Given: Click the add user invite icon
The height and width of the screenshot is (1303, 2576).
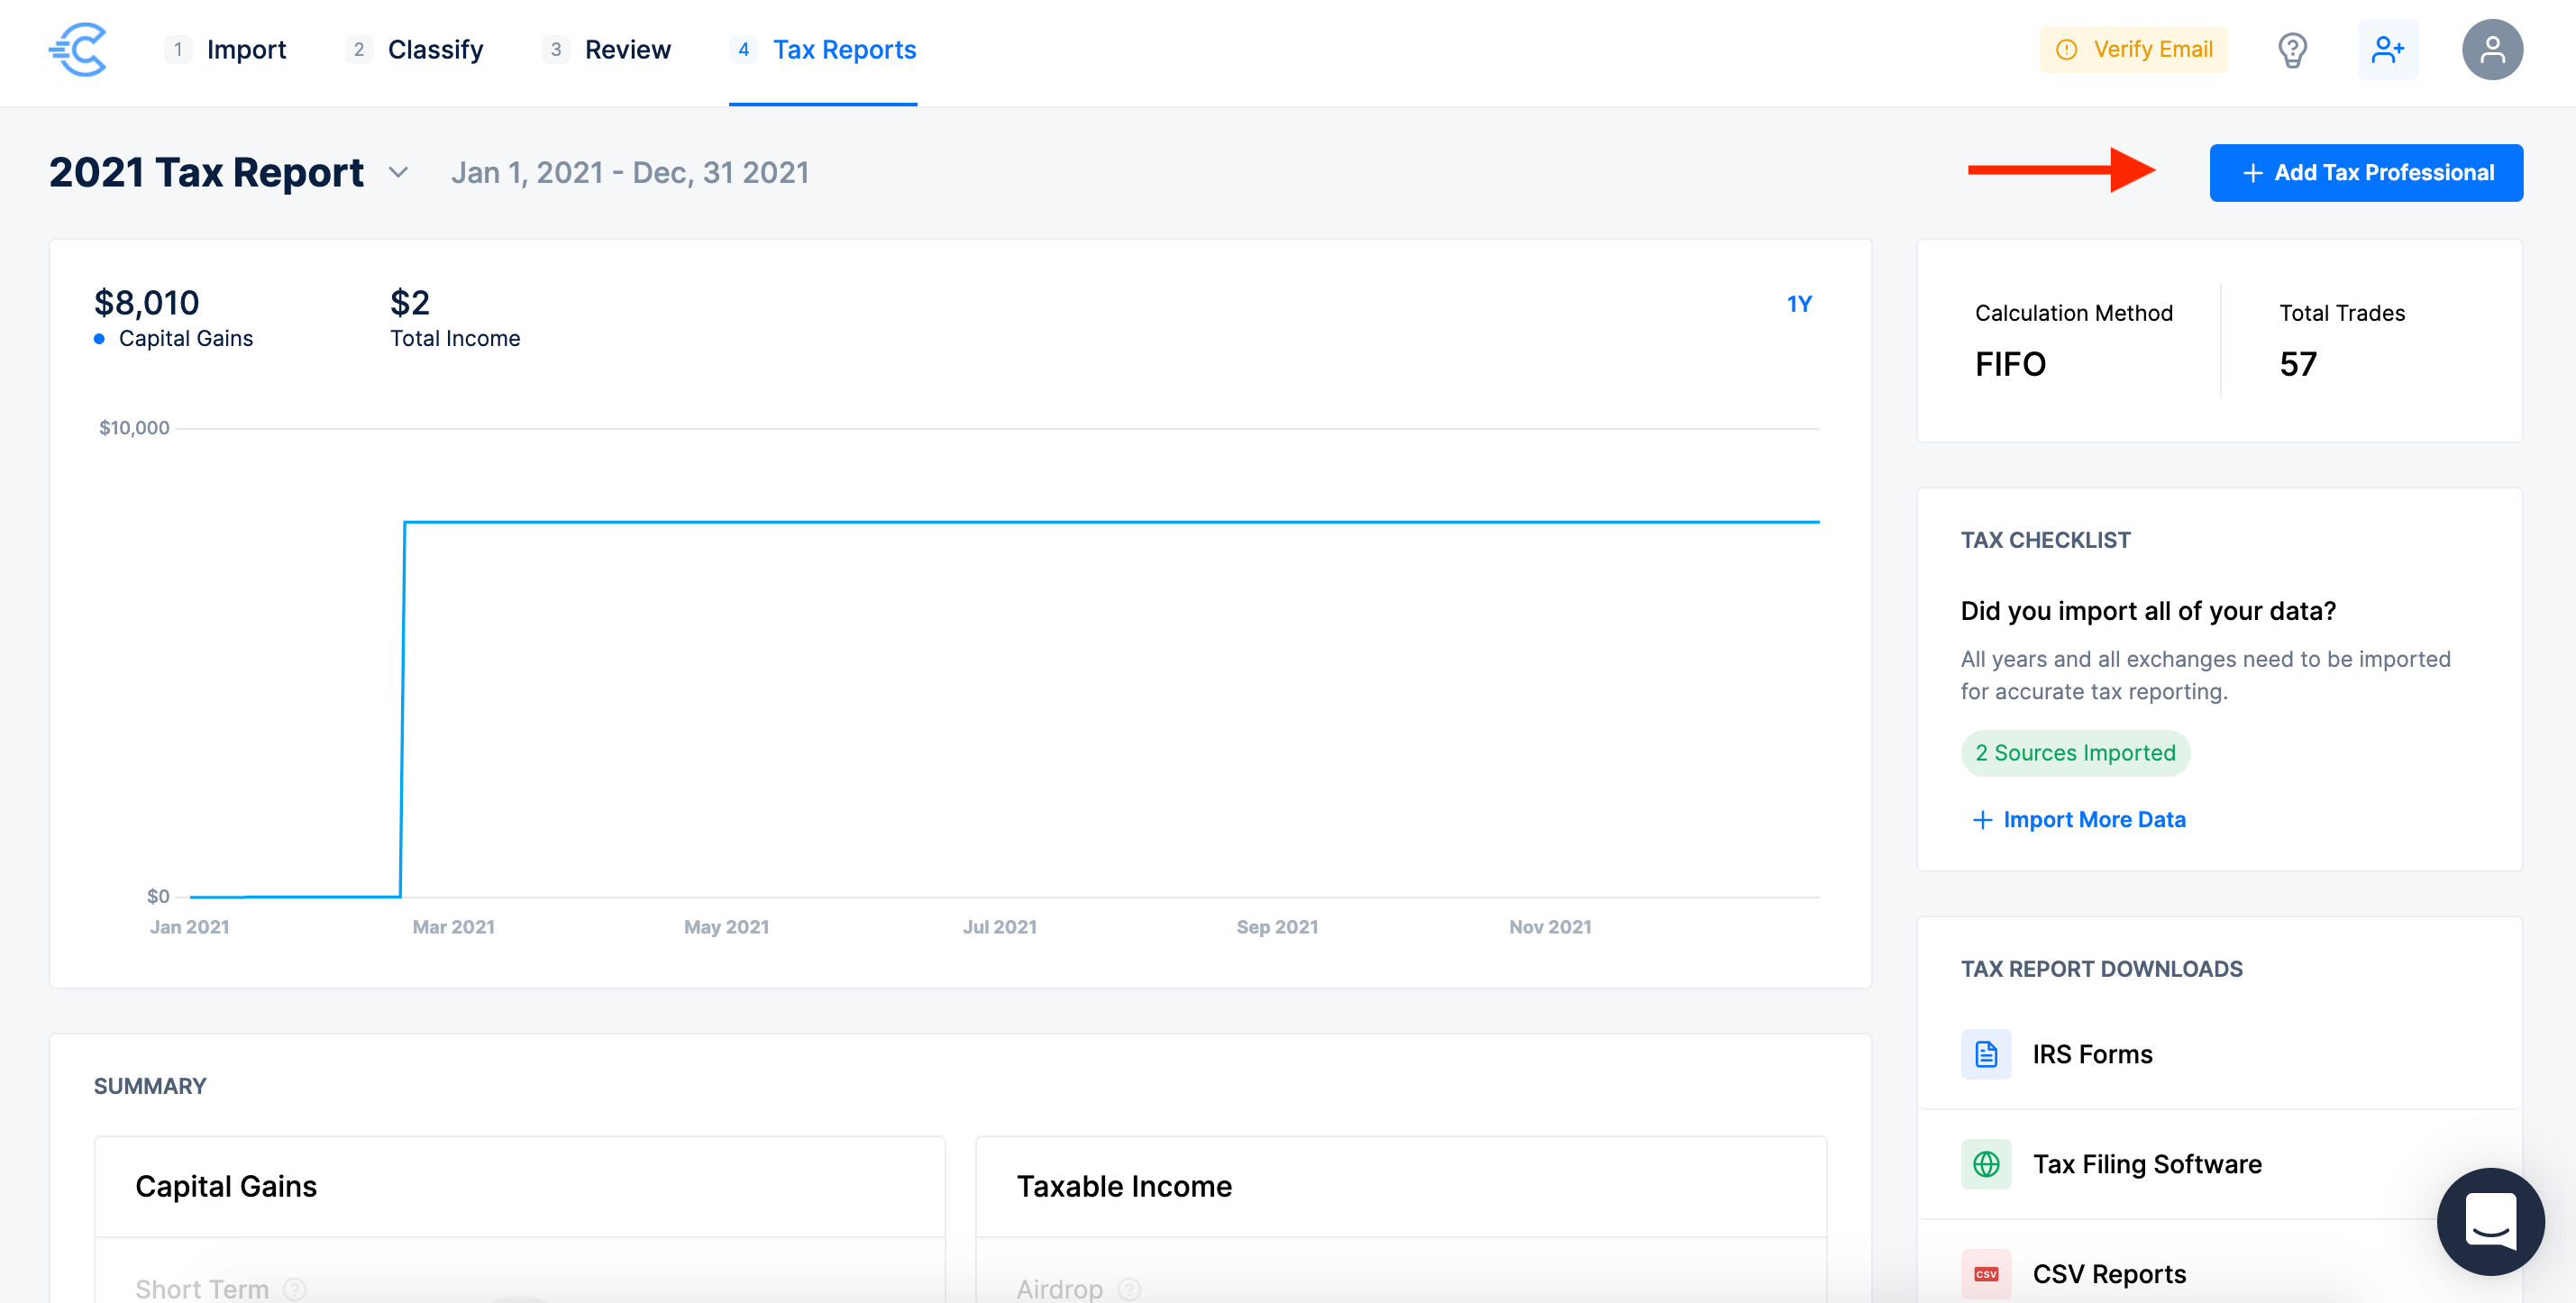Looking at the screenshot, I should pyautogui.click(x=2387, y=49).
